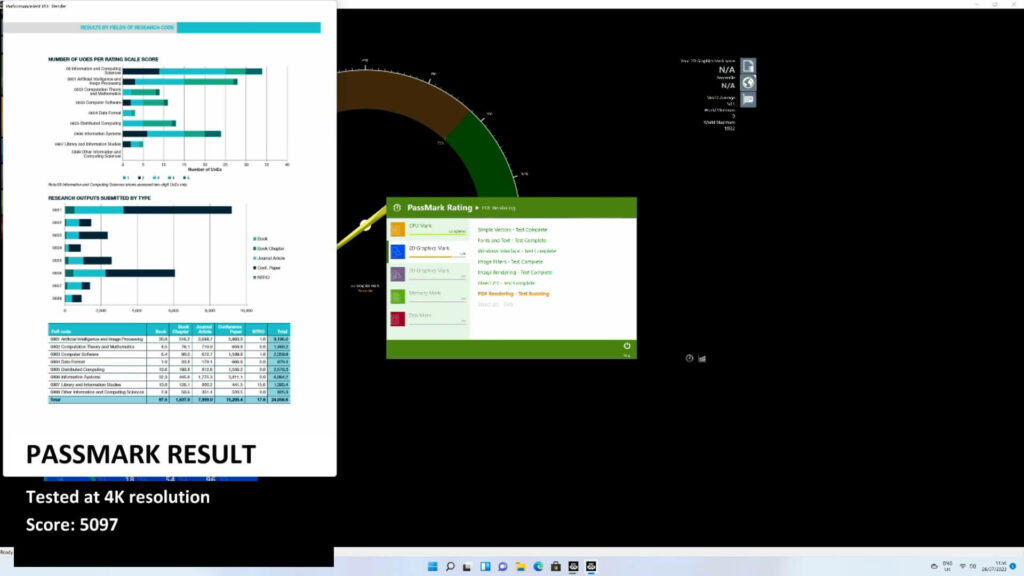The image size is (1024, 576).
Task: Click 'Image Filters - Test Complete' line
Action: click(x=510, y=262)
